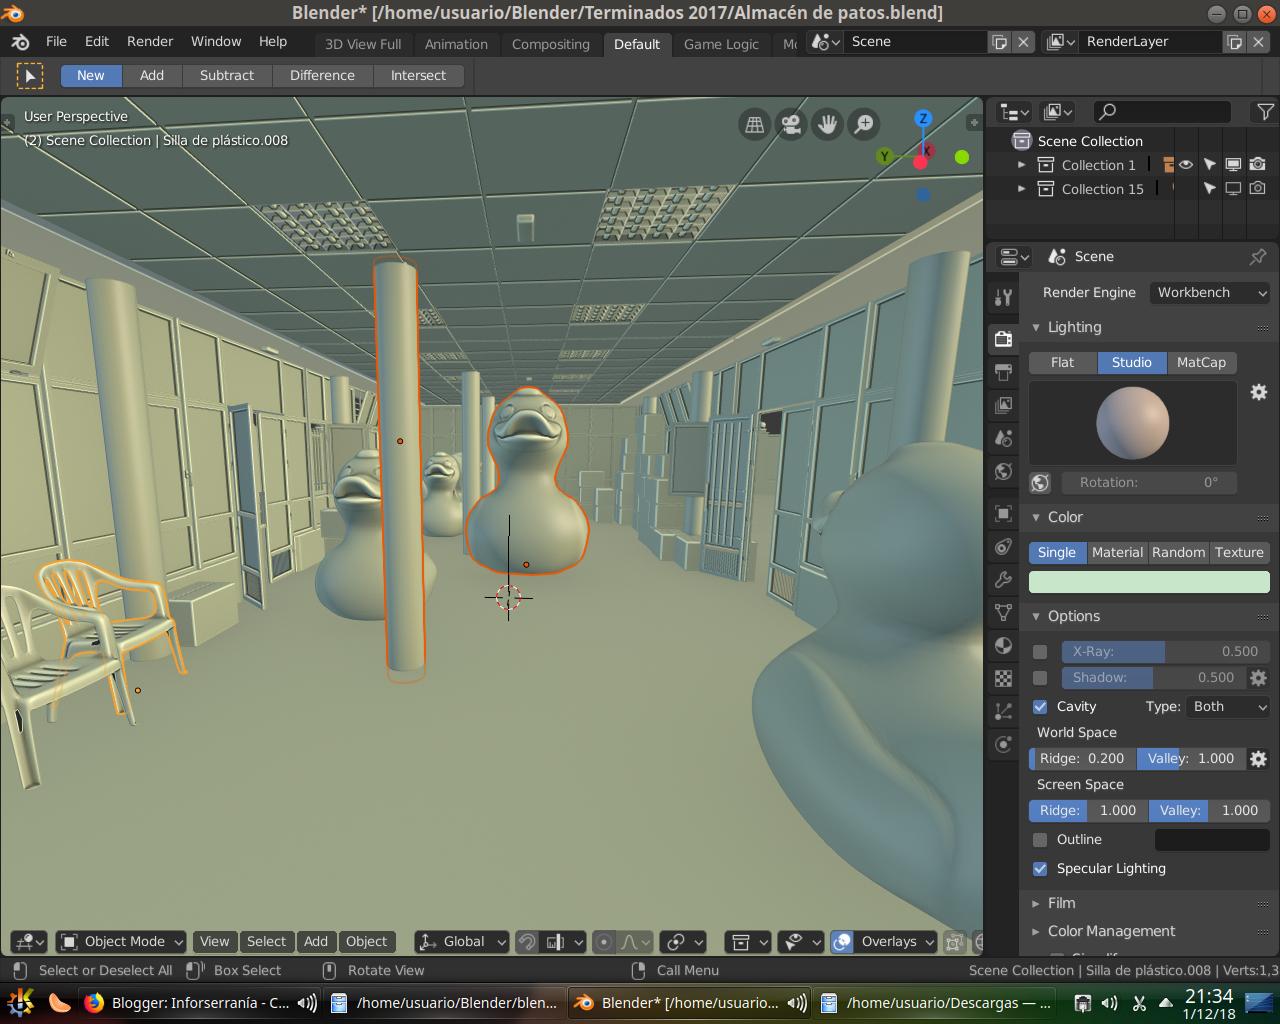Enable the Outline option checkbox
Screen dimensions: 1280x1024
point(1040,839)
